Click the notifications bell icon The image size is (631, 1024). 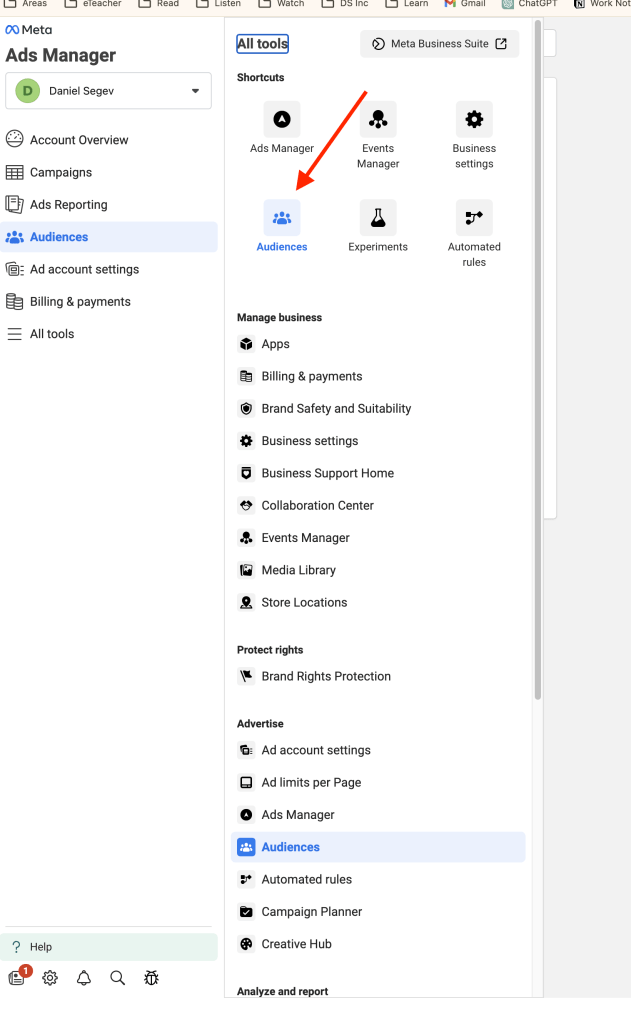click(x=84, y=978)
